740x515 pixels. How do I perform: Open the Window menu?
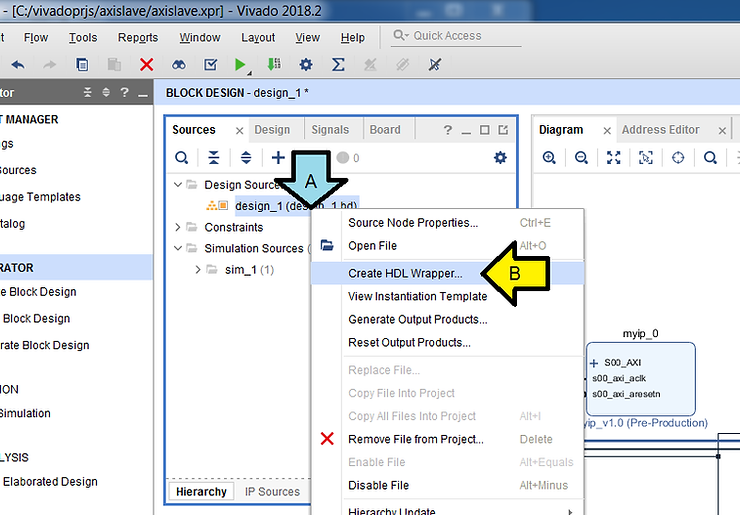tap(200, 37)
